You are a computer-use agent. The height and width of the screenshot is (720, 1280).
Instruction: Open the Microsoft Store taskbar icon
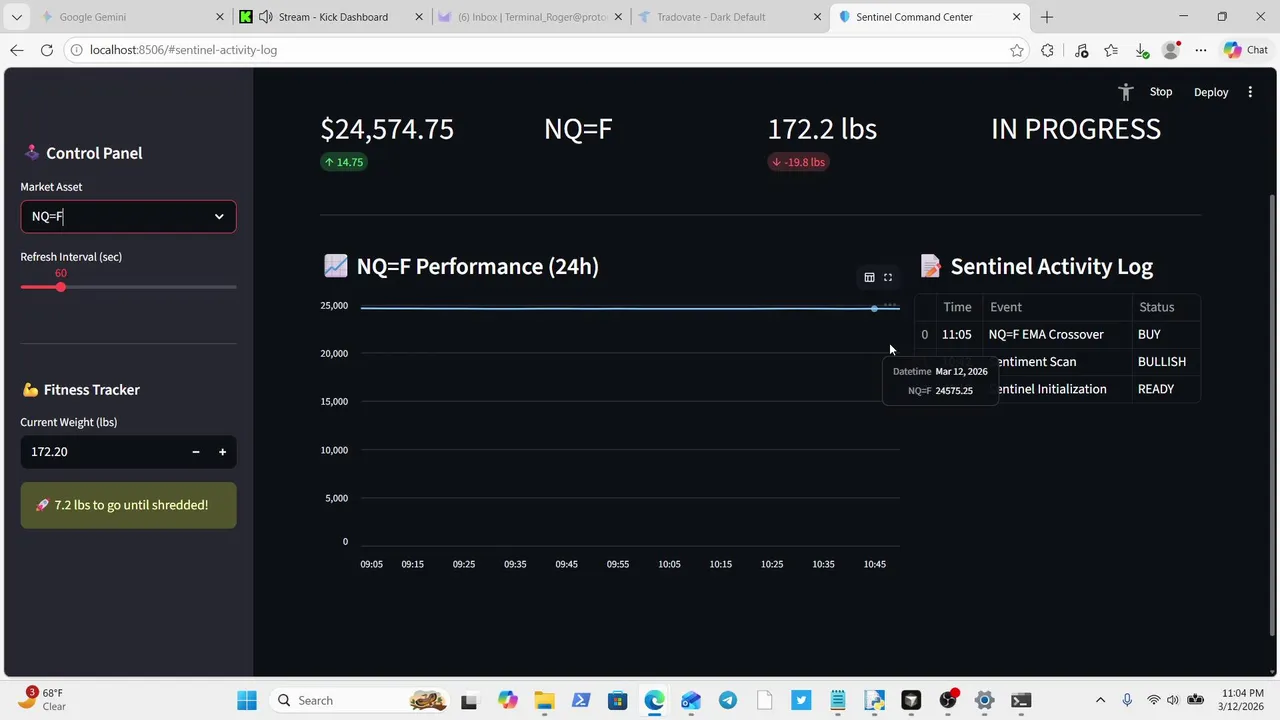618,700
